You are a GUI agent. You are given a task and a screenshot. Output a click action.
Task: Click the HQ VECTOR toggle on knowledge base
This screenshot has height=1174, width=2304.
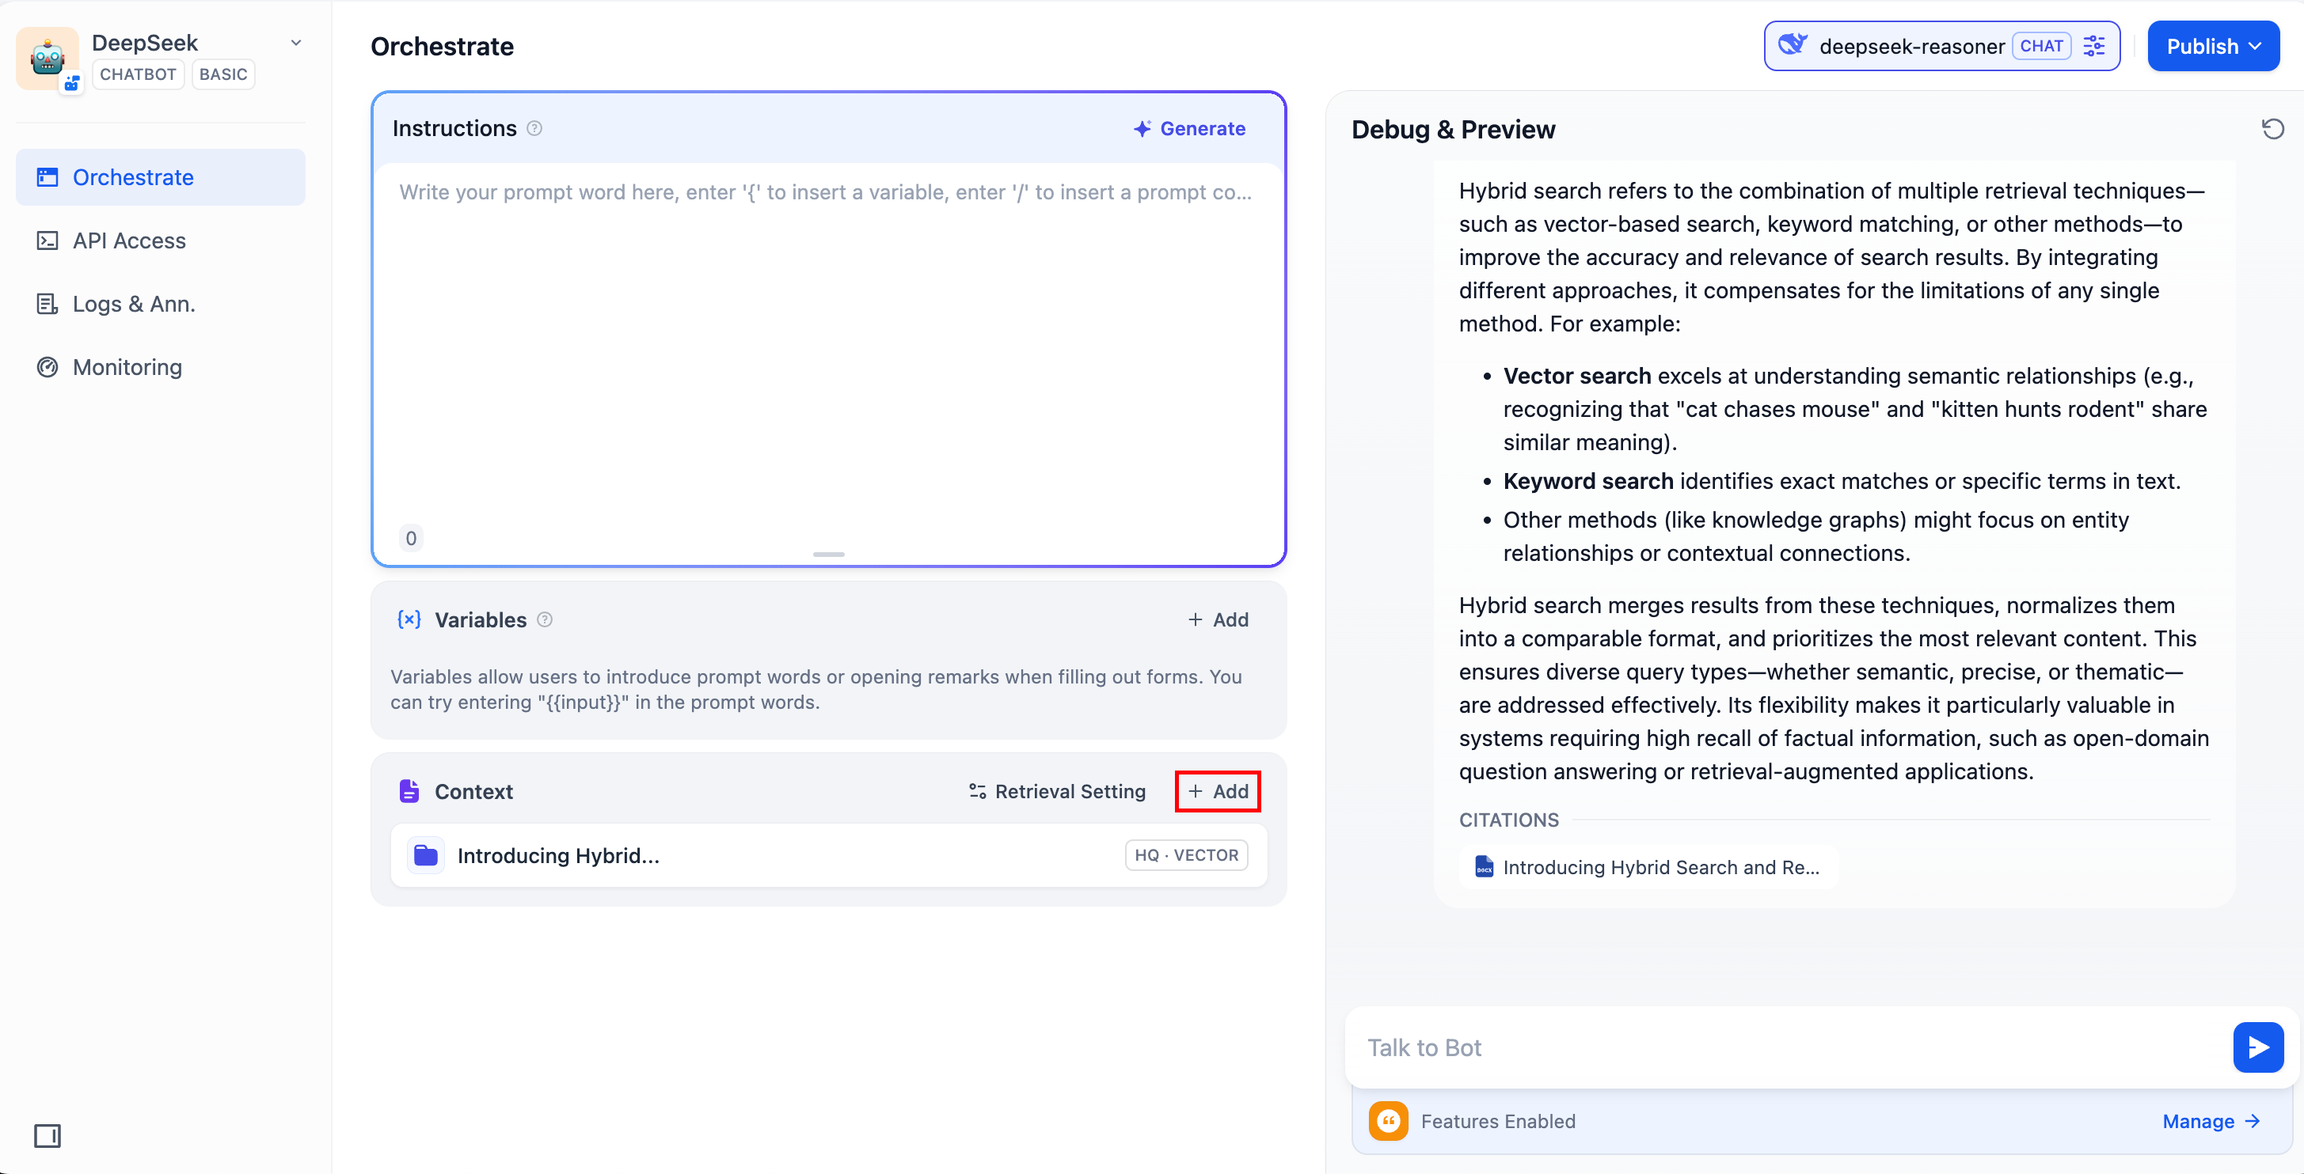tap(1187, 855)
